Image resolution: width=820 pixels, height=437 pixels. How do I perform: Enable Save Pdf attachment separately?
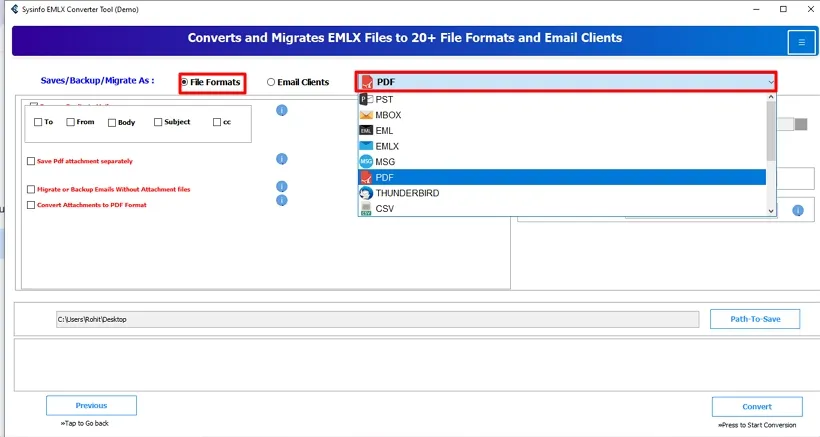31,161
